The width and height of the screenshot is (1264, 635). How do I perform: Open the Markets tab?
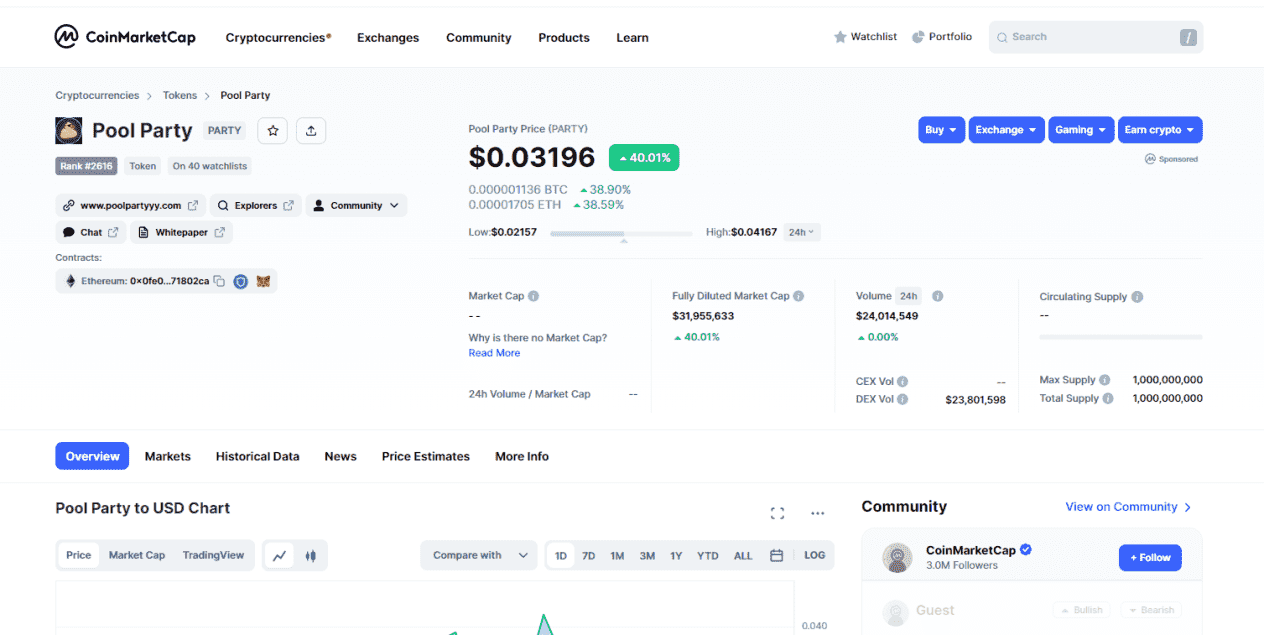point(167,456)
